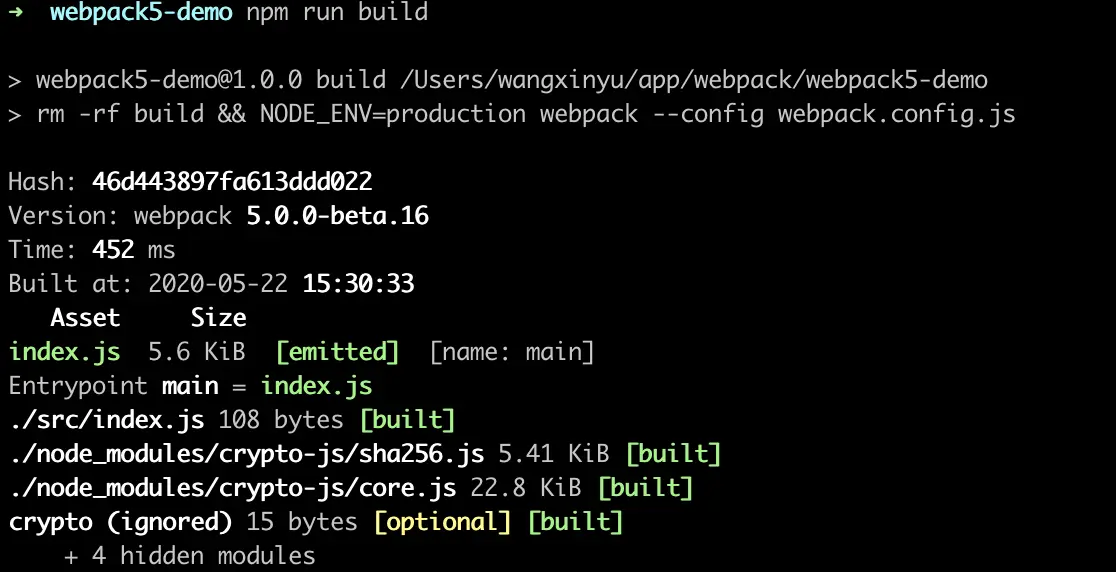Screen dimensions: 1116x572
Task: Click the yellow [optional] tag
Action: click(x=443, y=522)
